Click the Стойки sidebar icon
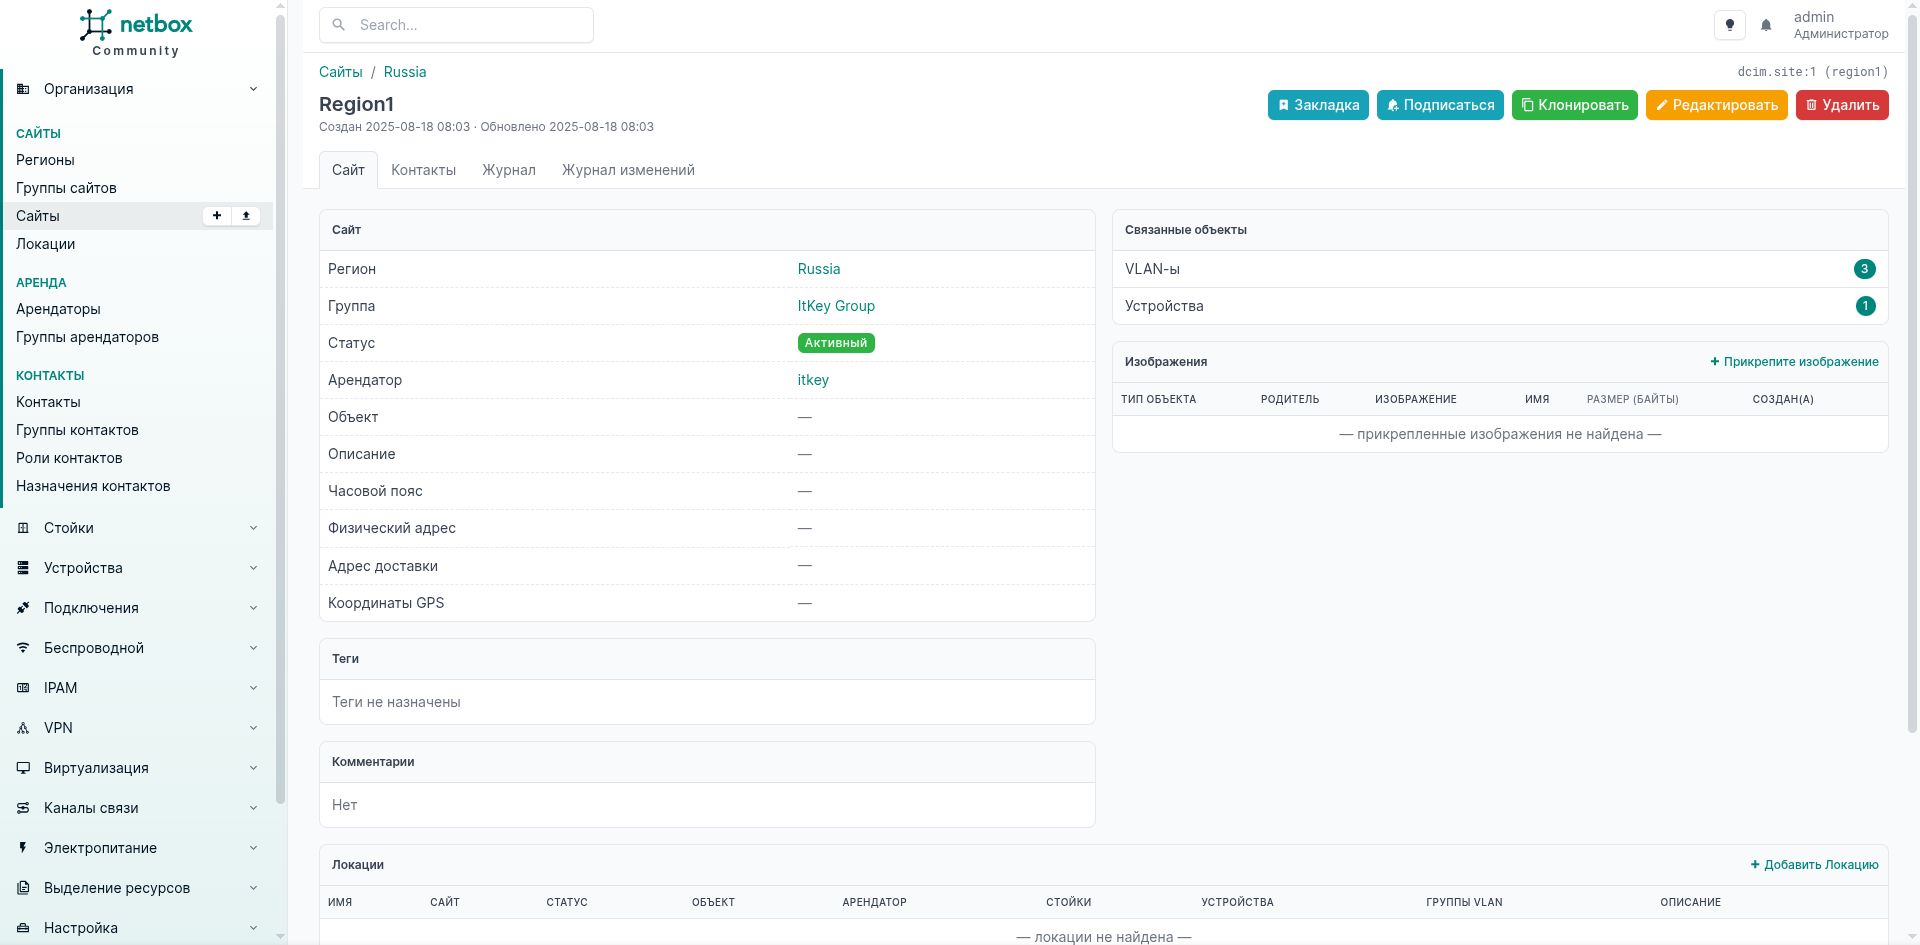The height and width of the screenshot is (945, 1920). tap(23, 528)
